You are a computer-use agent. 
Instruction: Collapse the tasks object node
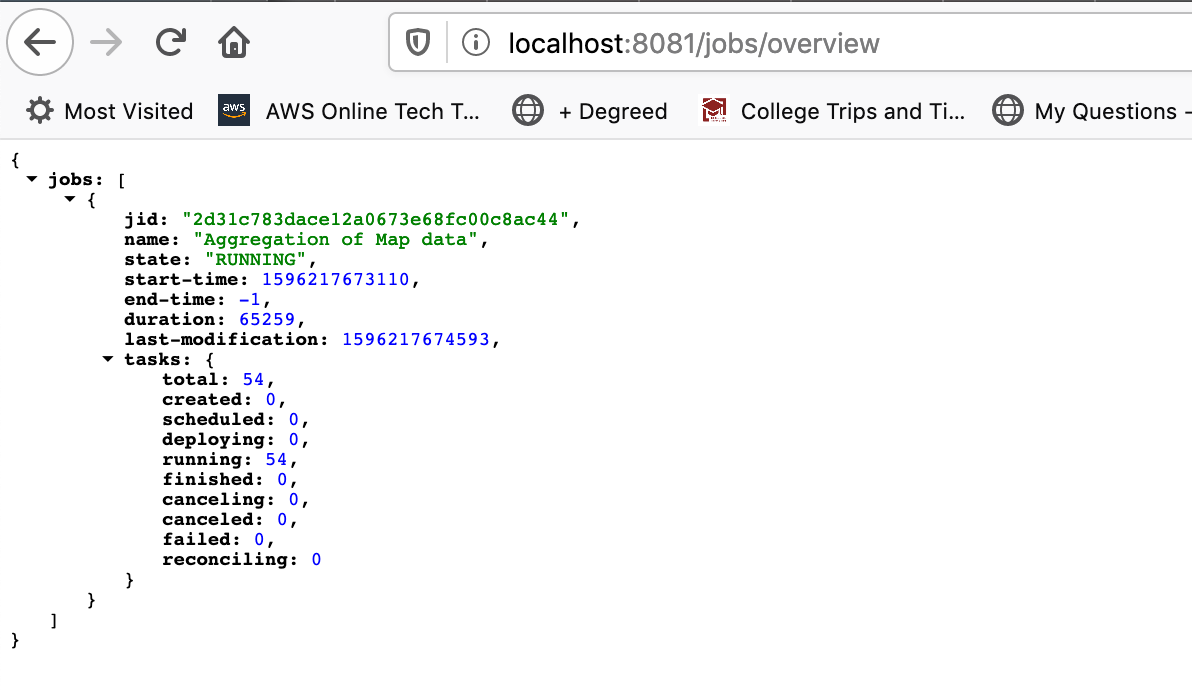[108, 359]
